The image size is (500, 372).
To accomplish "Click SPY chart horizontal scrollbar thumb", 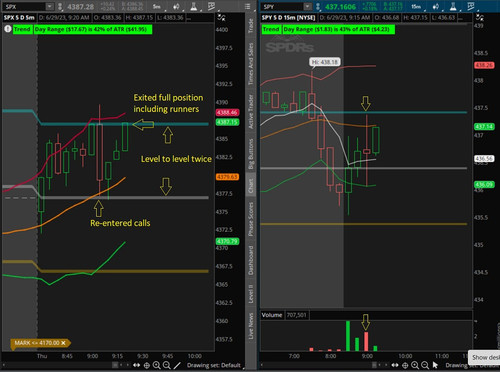I will 374,365.
